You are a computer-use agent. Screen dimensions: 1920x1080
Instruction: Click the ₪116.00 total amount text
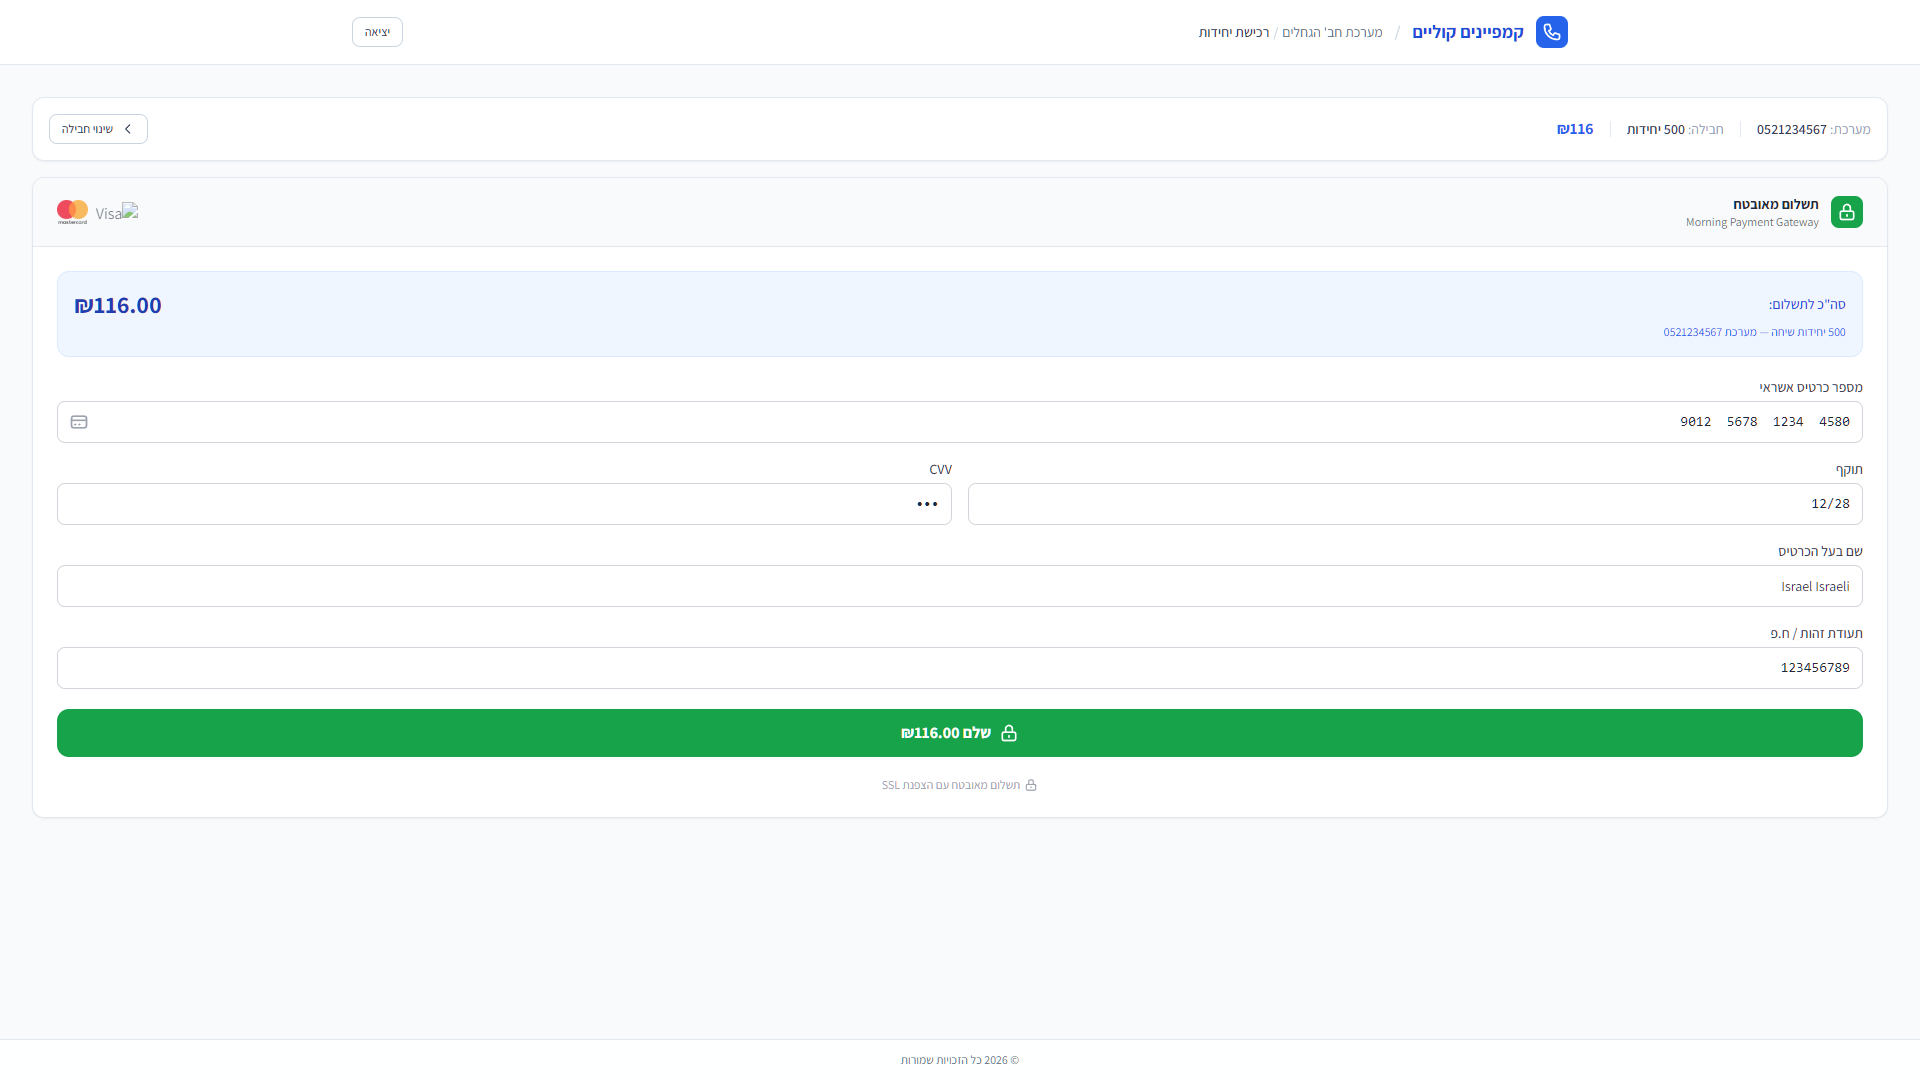coord(118,305)
